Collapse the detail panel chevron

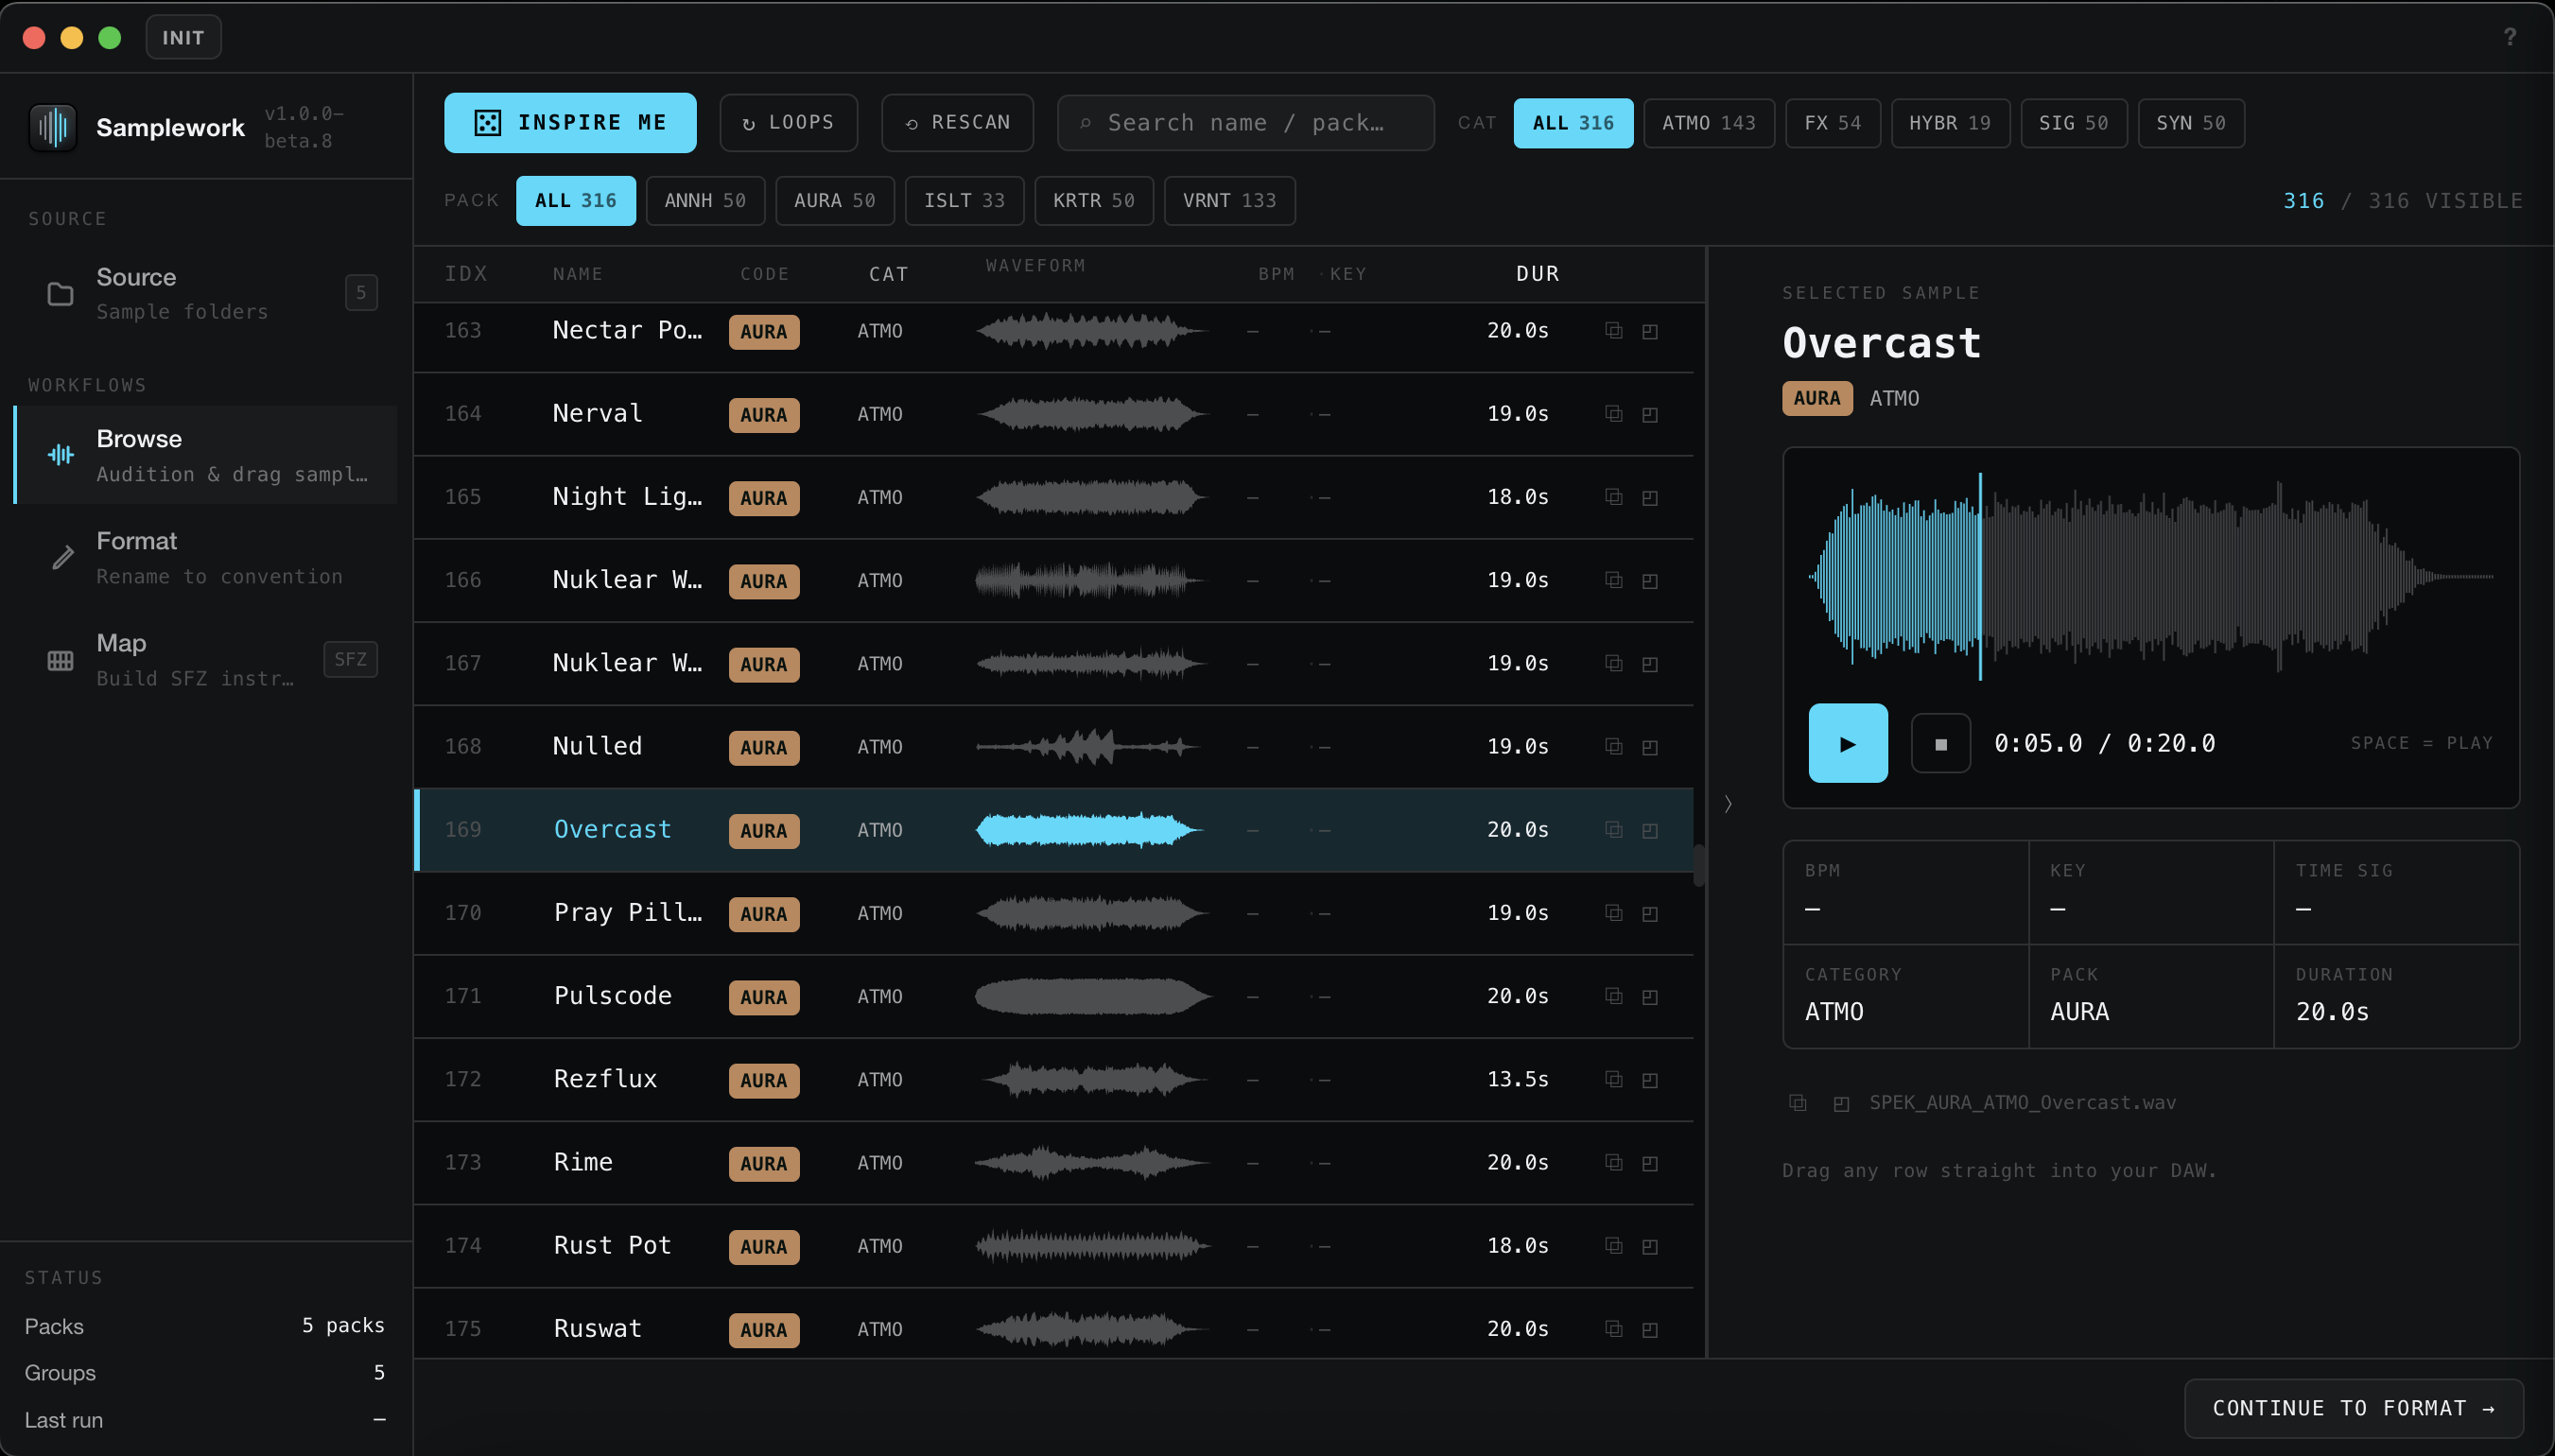point(1728,803)
